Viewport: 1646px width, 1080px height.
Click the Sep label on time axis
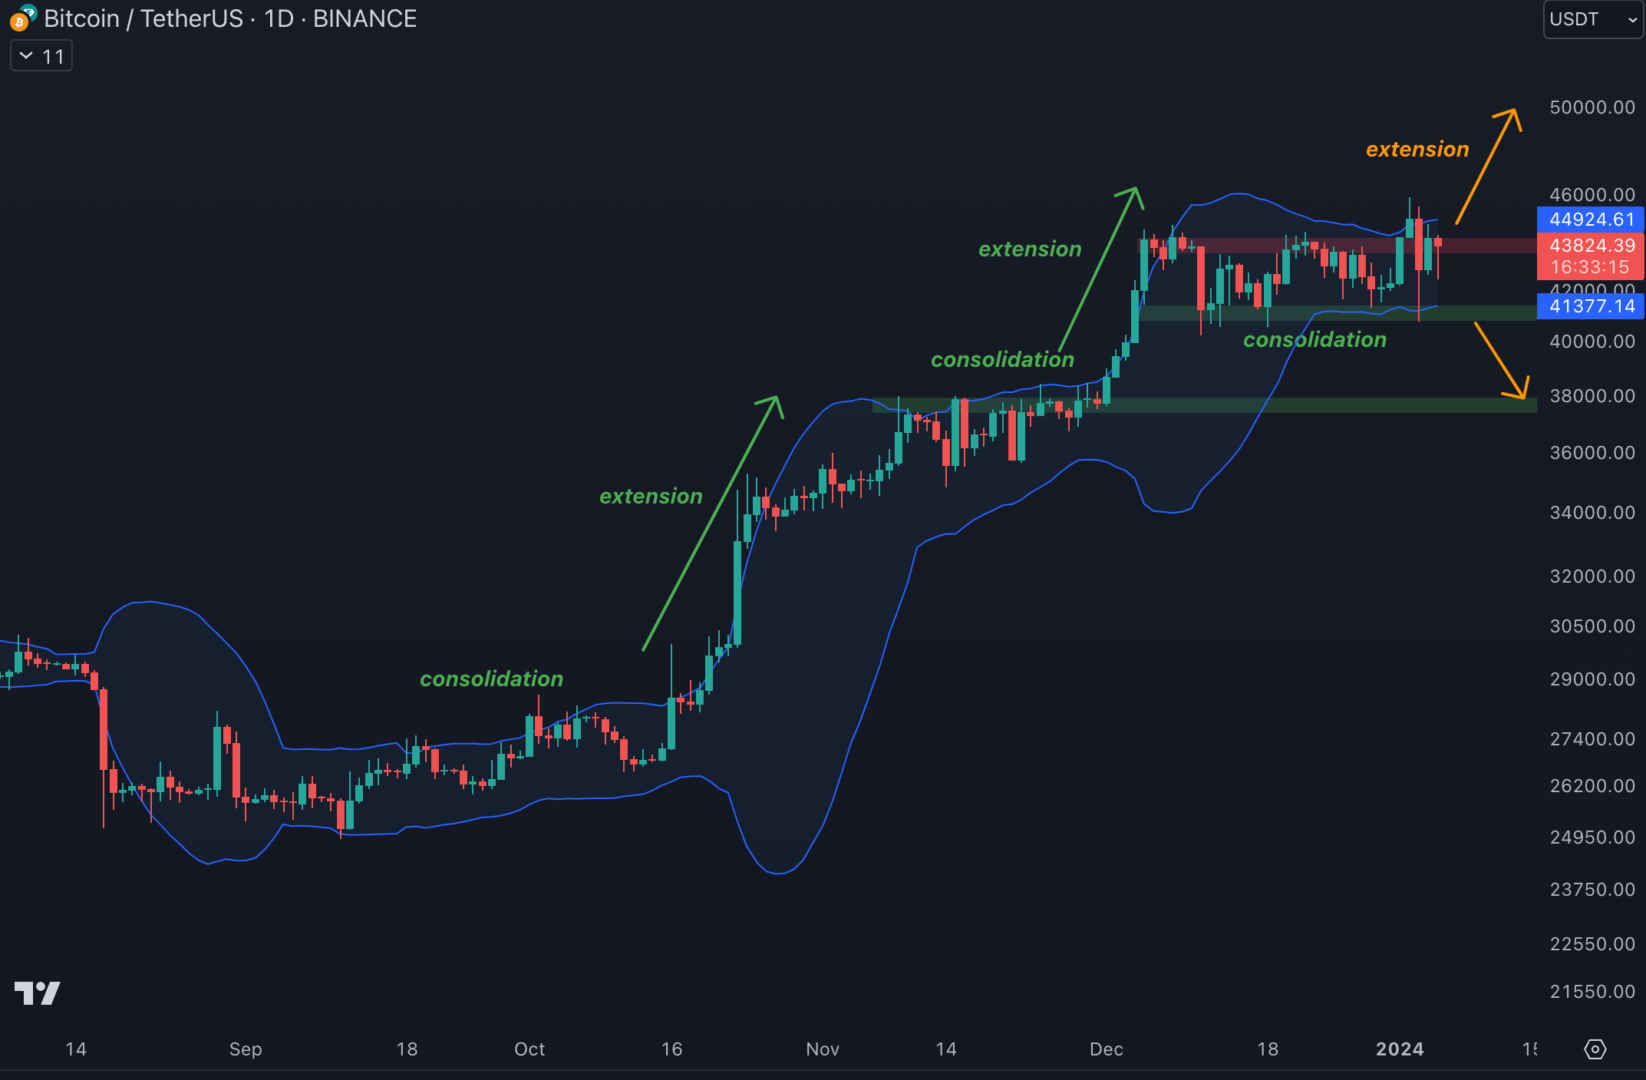click(x=245, y=1049)
